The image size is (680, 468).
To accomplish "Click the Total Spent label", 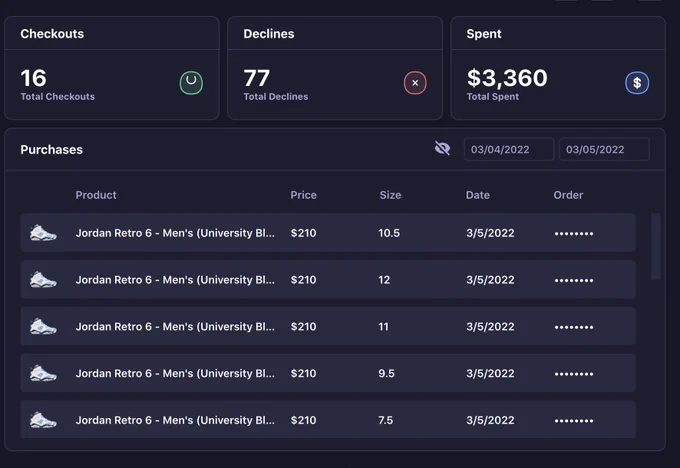I will (493, 97).
